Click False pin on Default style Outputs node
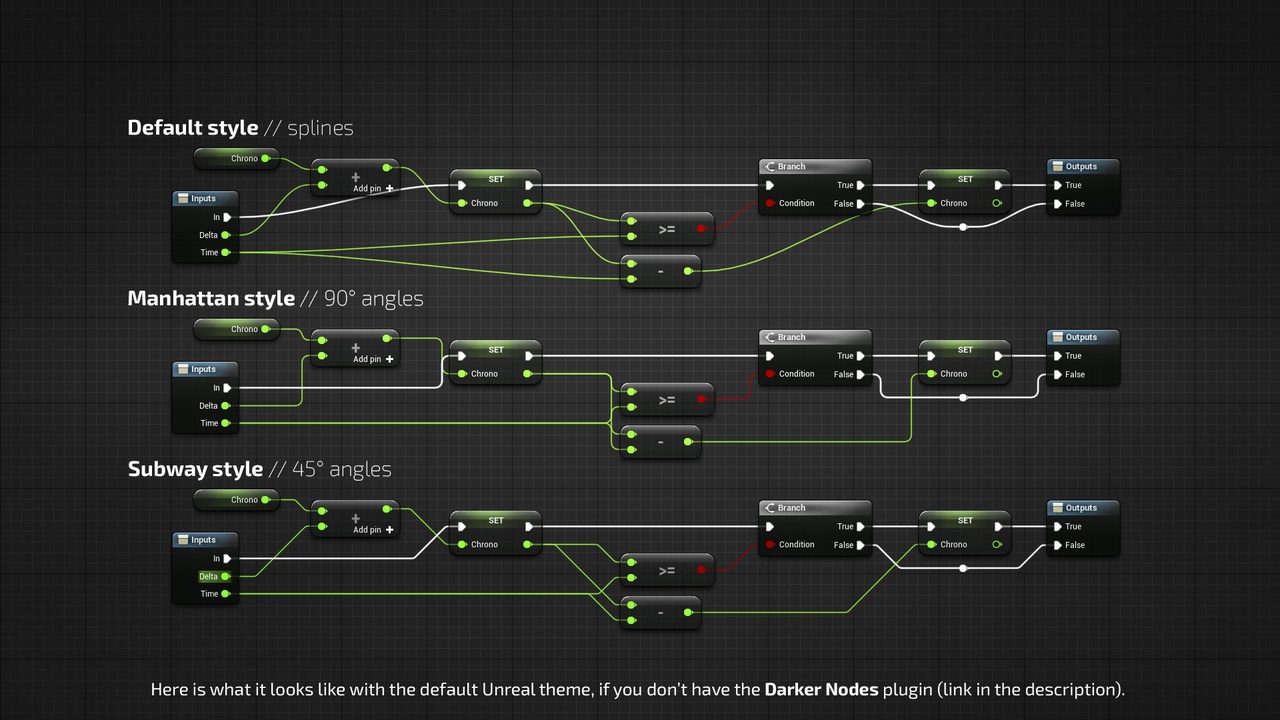 tap(1058, 204)
